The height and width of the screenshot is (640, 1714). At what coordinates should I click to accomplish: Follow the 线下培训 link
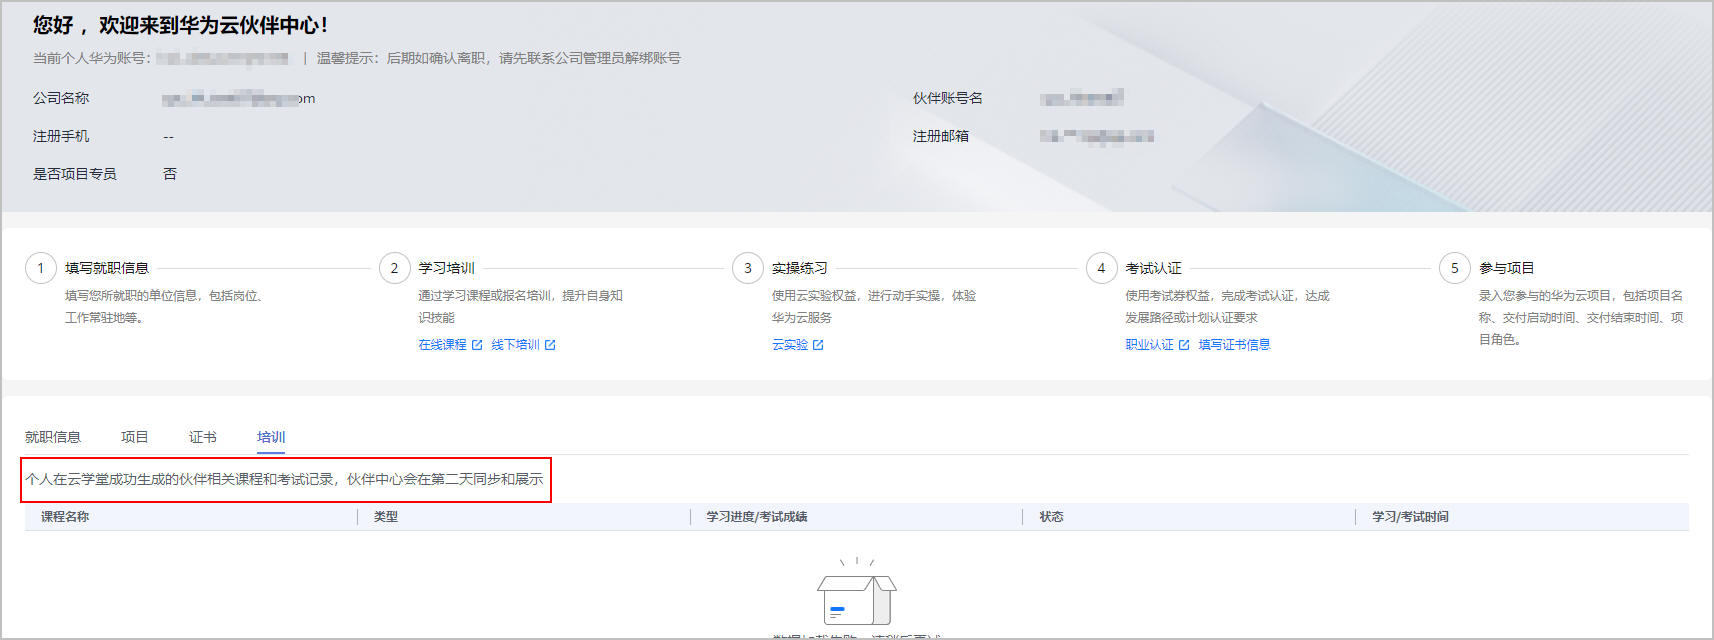[515, 345]
